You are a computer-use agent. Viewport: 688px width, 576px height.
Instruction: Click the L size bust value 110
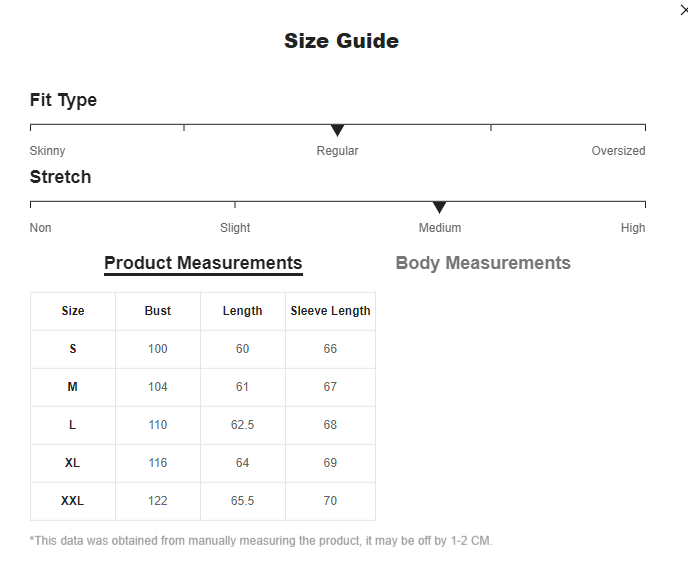158,425
